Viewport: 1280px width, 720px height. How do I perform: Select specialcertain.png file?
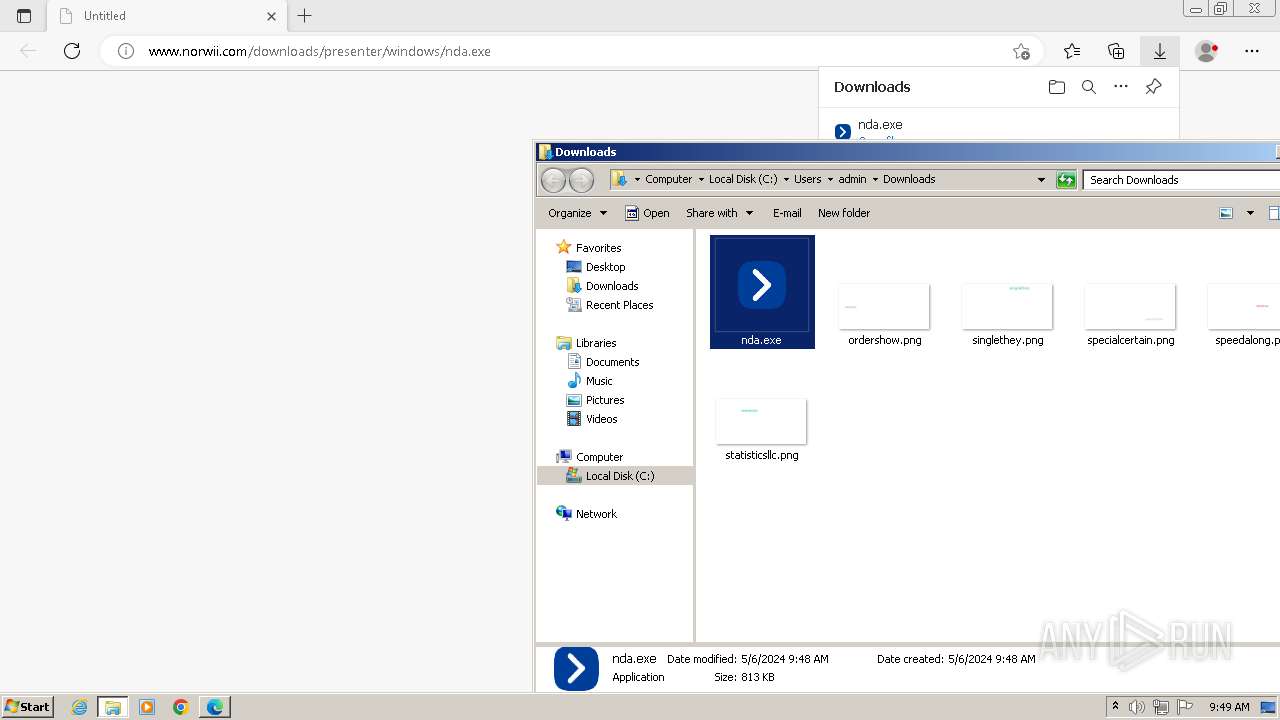click(x=1131, y=315)
